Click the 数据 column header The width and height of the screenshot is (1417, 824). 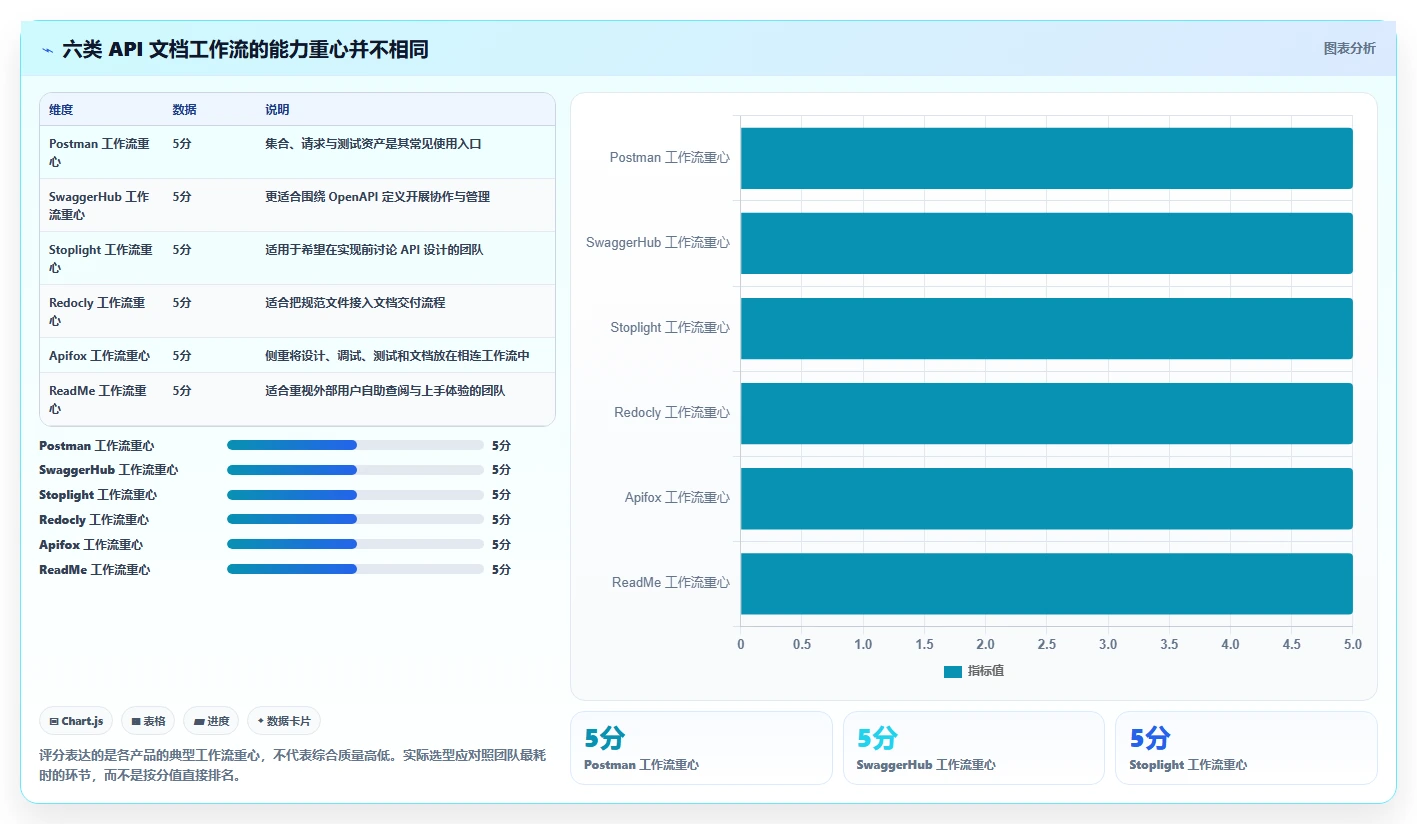point(184,110)
